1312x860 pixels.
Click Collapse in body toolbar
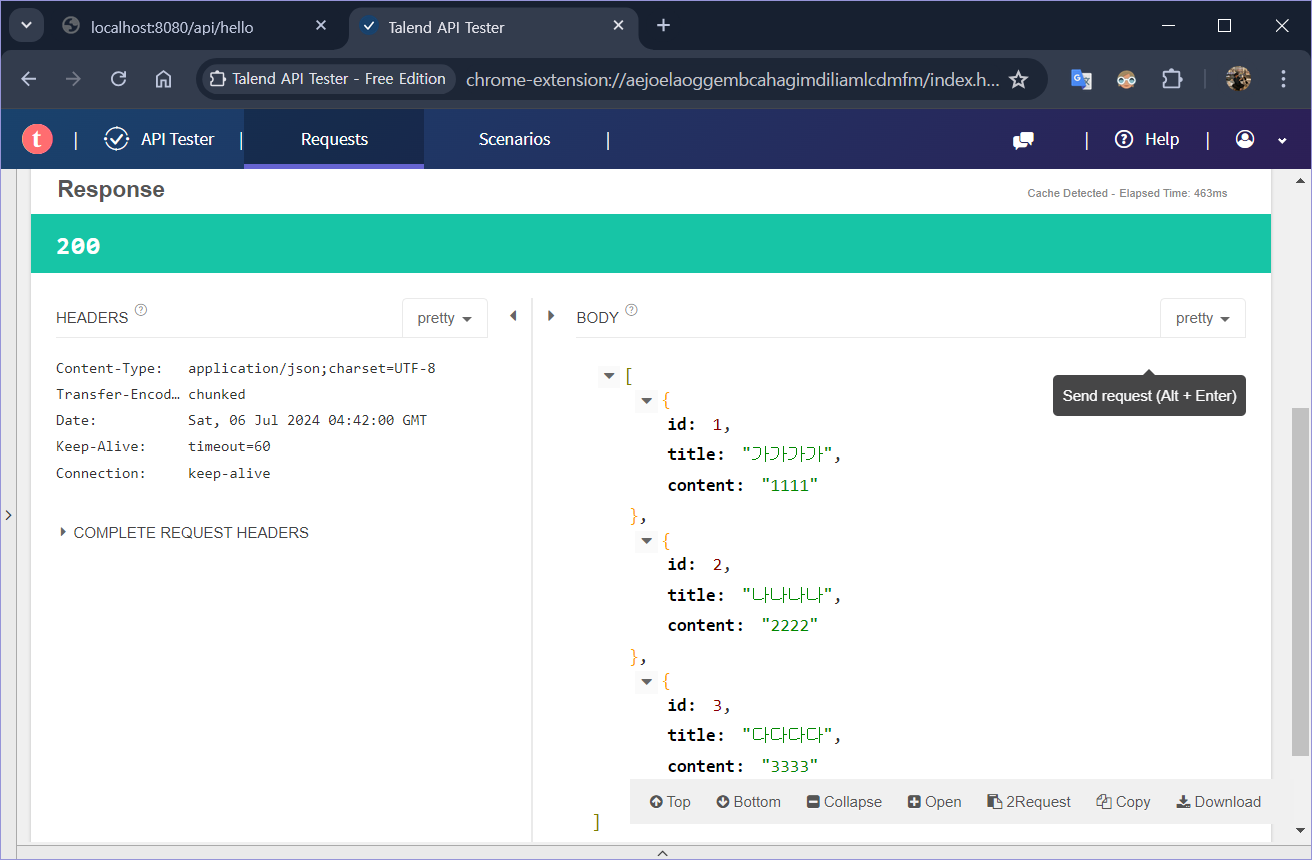(844, 802)
